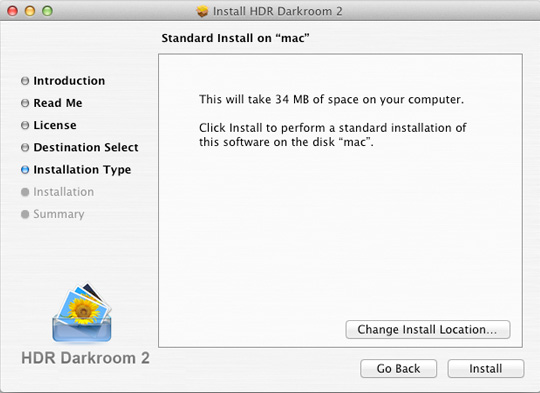Zoom the window with green button

pos(47,11)
